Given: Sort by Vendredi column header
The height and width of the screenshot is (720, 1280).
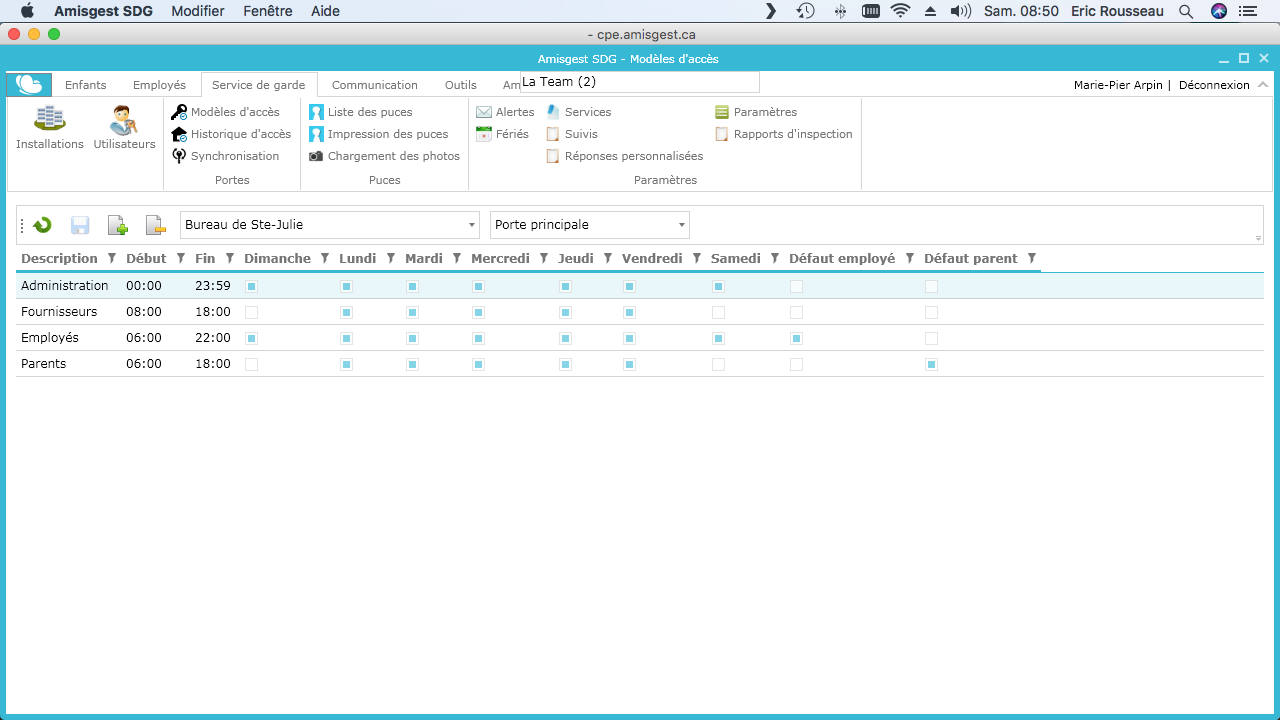Looking at the screenshot, I should 652,259.
